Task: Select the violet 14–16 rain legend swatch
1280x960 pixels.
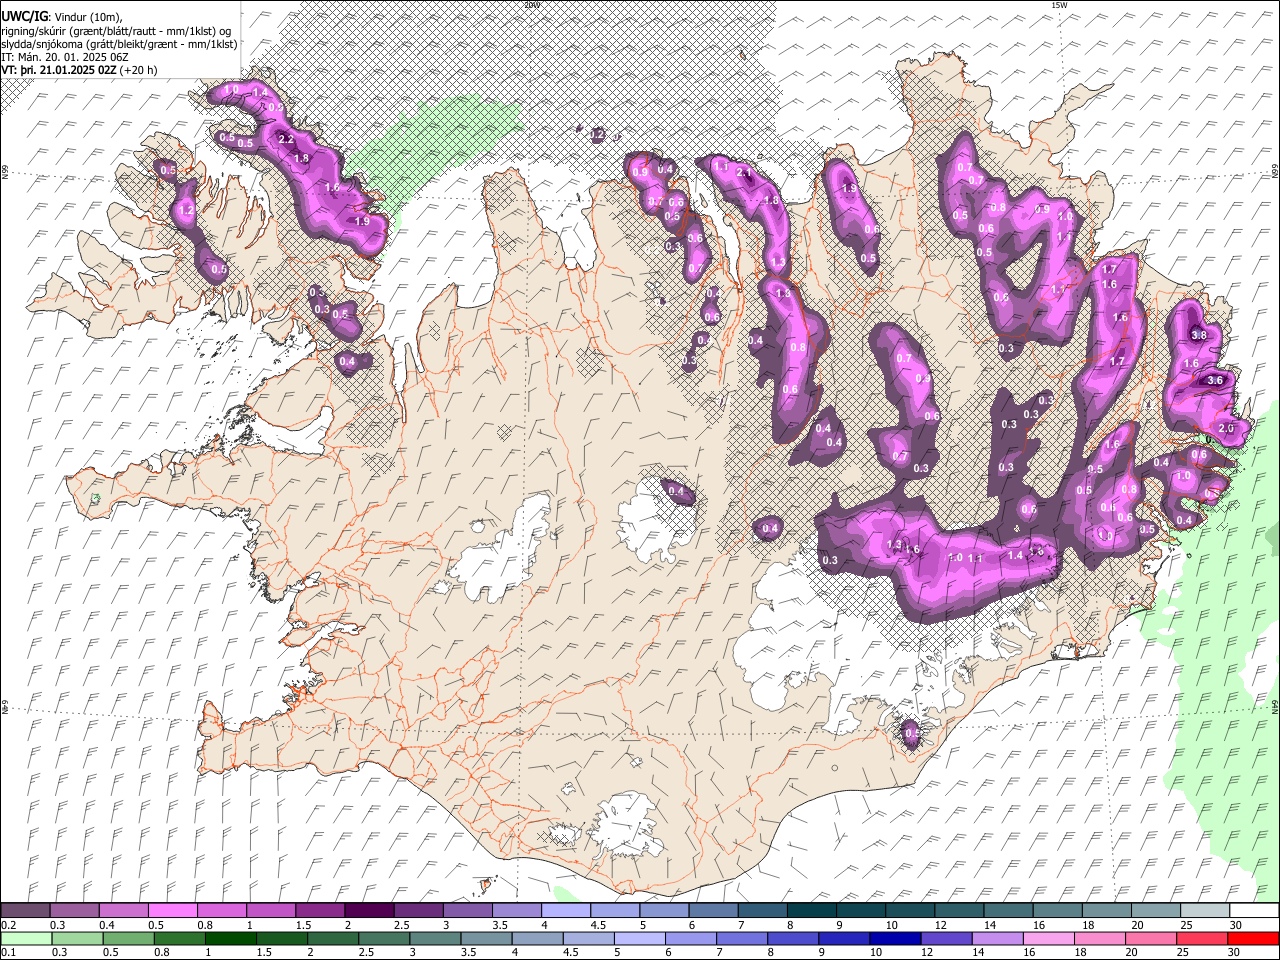Action: click(997, 938)
